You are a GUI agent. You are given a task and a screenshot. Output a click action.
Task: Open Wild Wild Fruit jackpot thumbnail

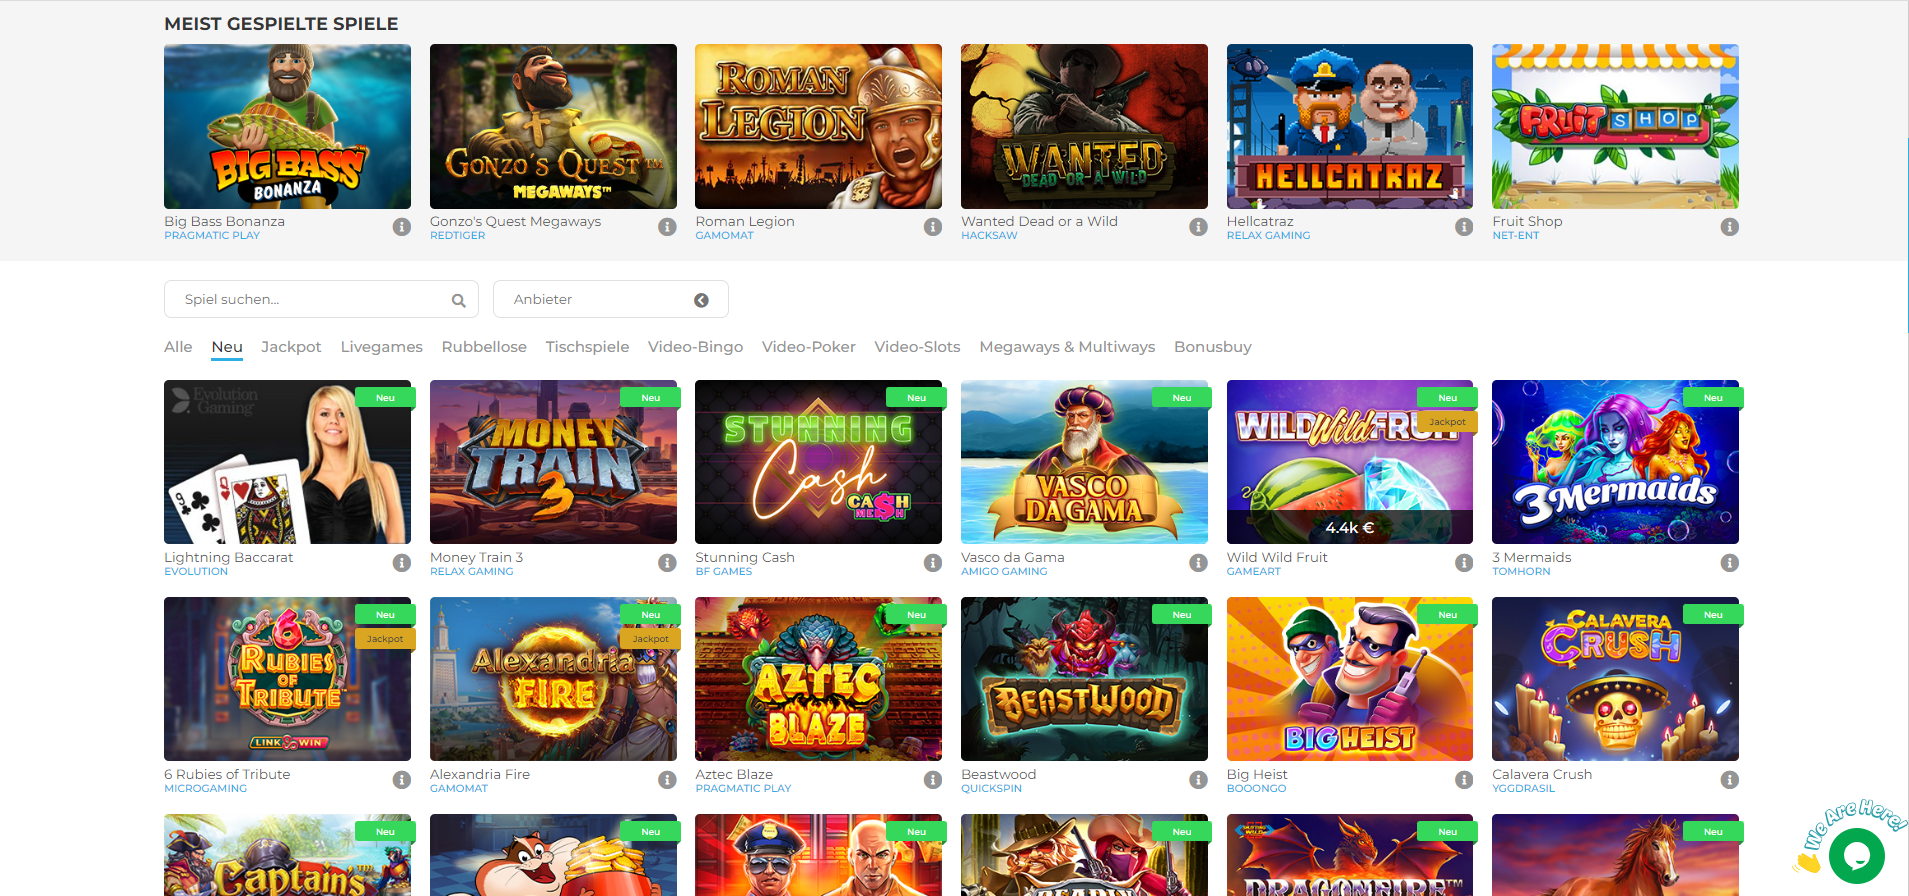[x=1350, y=462]
